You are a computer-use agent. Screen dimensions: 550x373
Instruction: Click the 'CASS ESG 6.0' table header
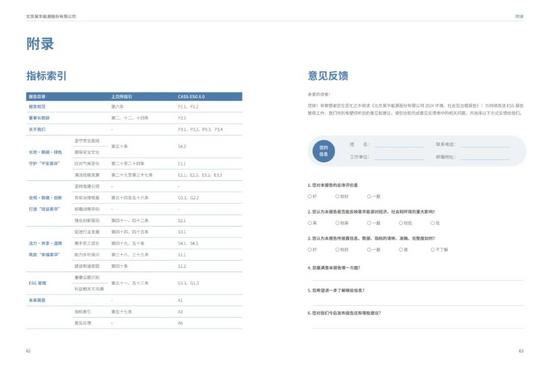(x=191, y=96)
